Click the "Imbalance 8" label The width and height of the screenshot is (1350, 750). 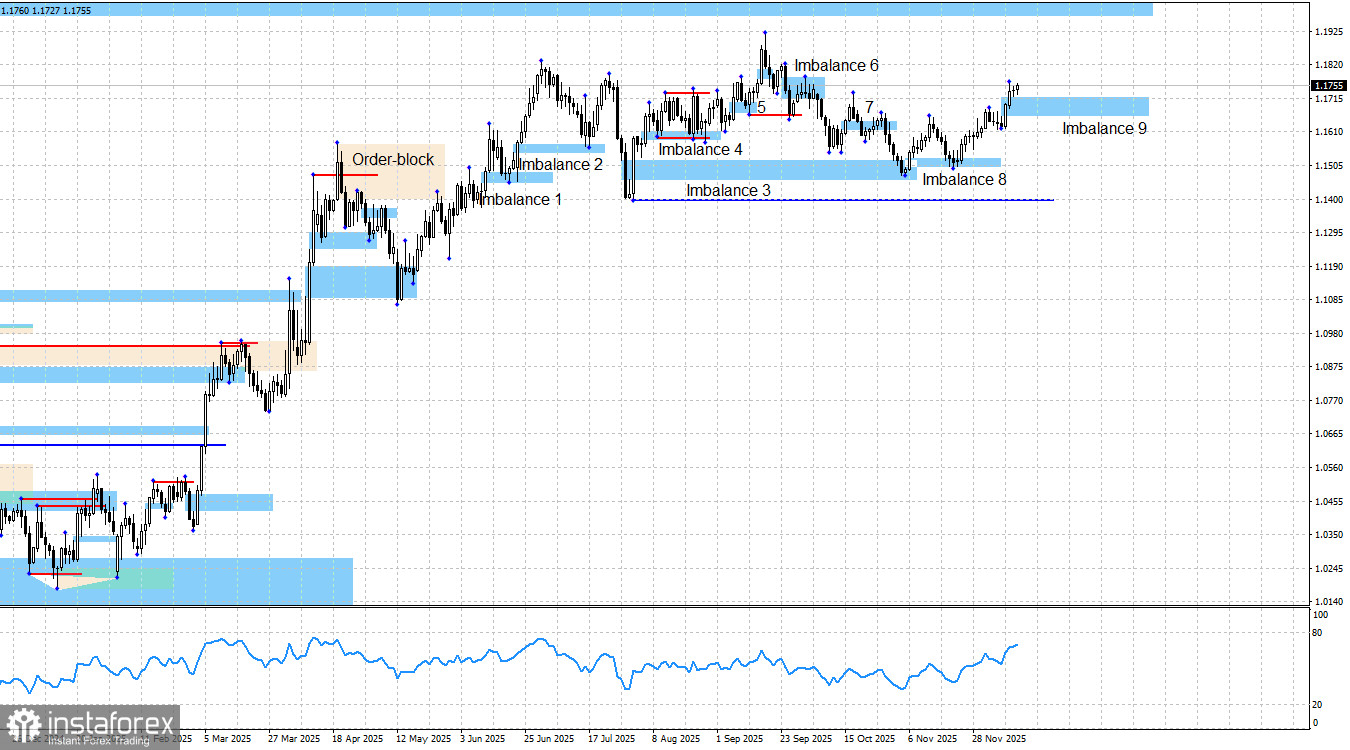coord(964,179)
